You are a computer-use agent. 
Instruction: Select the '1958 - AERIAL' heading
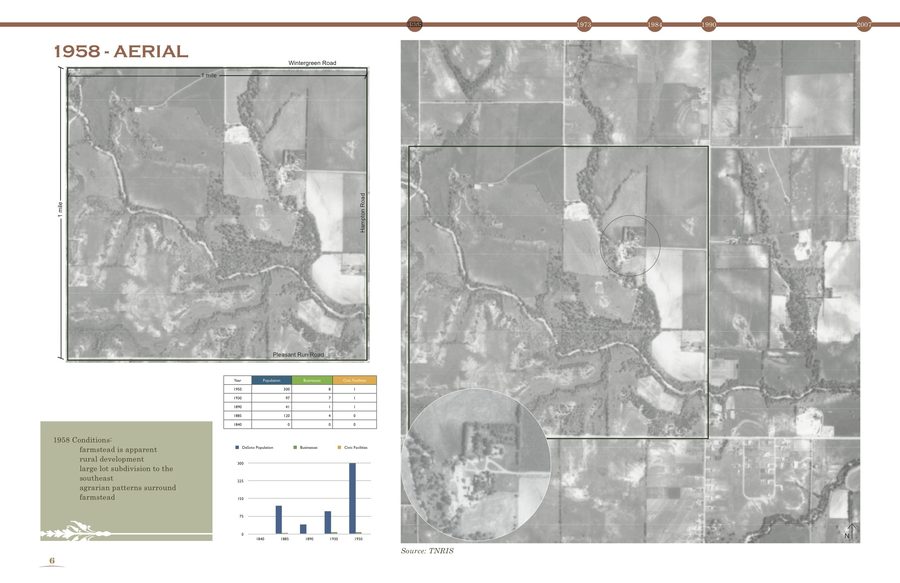pyautogui.click(x=121, y=52)
